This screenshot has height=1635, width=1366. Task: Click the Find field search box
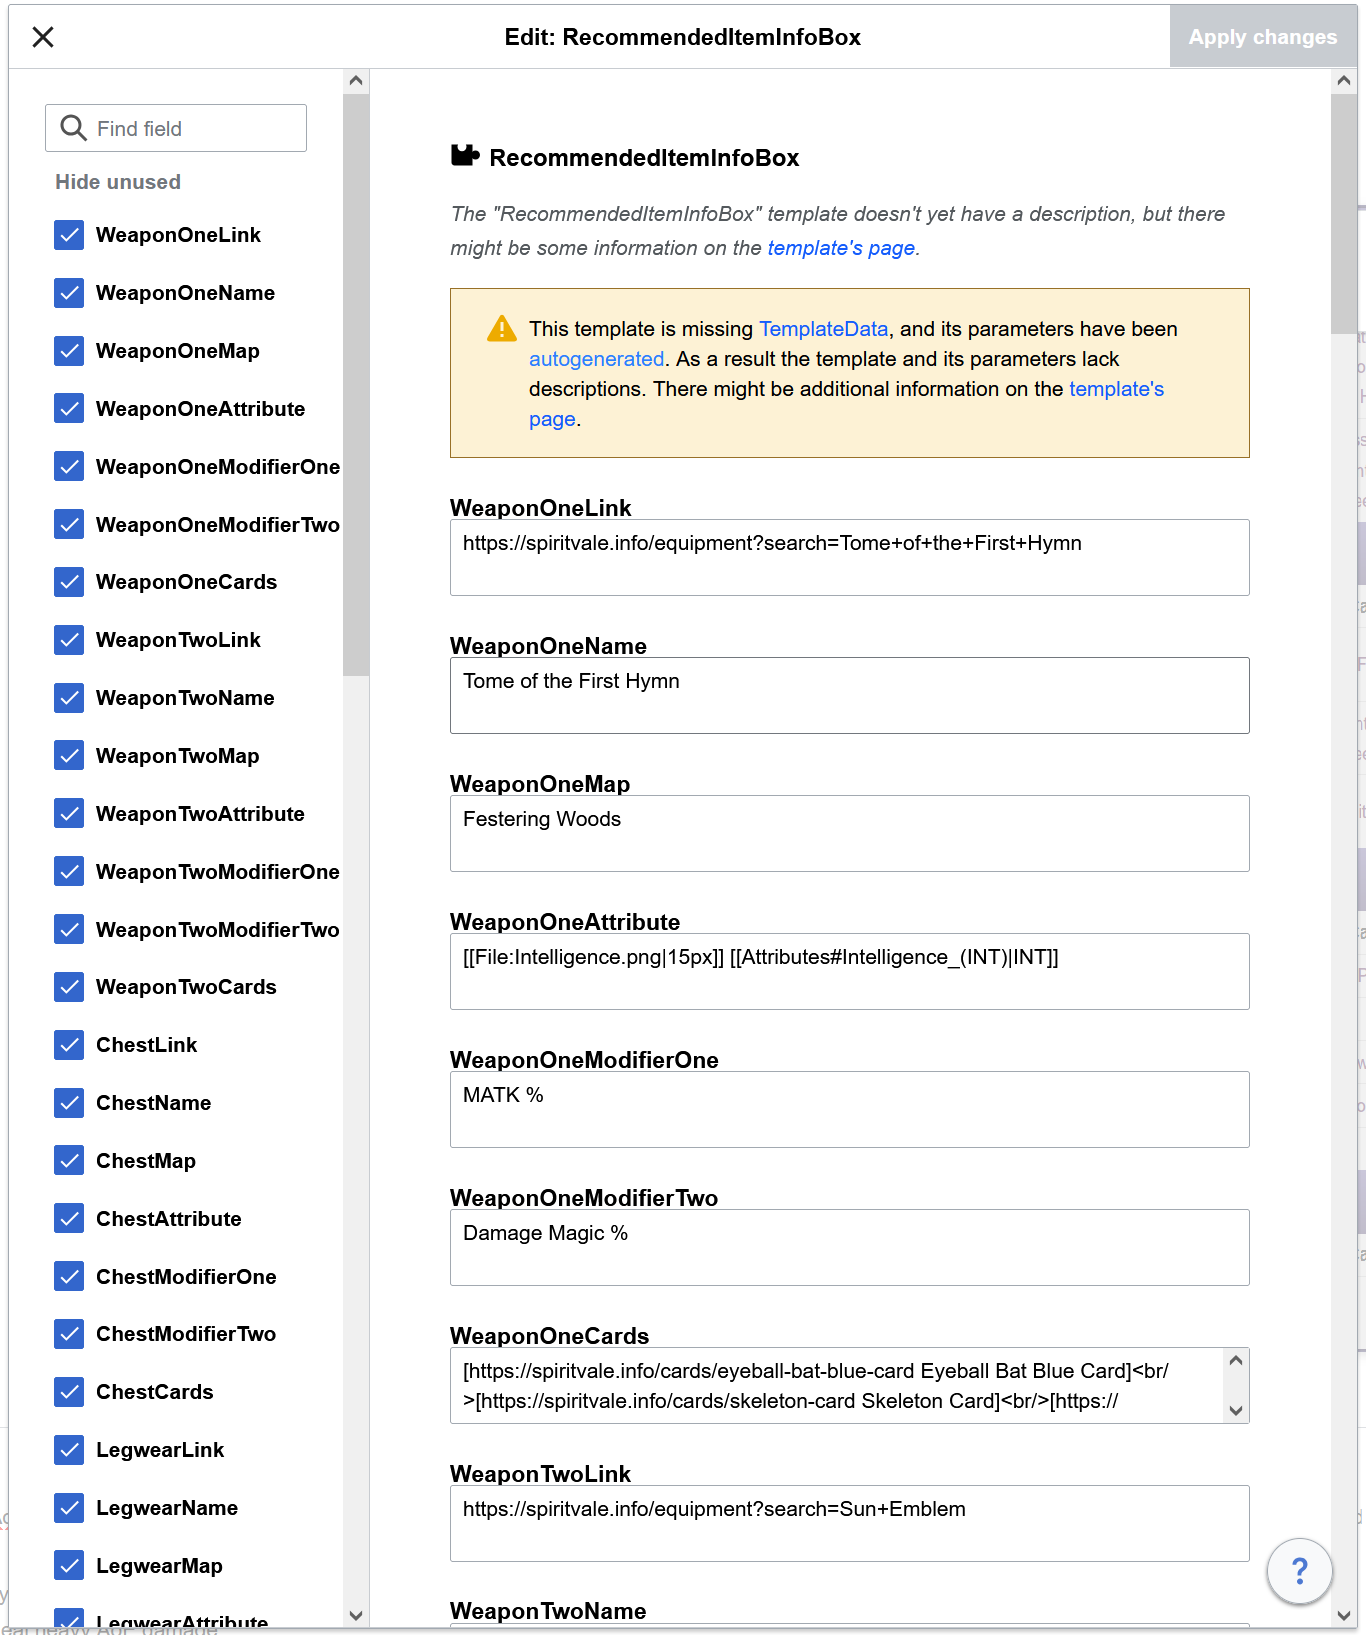[x=176, y=128]
